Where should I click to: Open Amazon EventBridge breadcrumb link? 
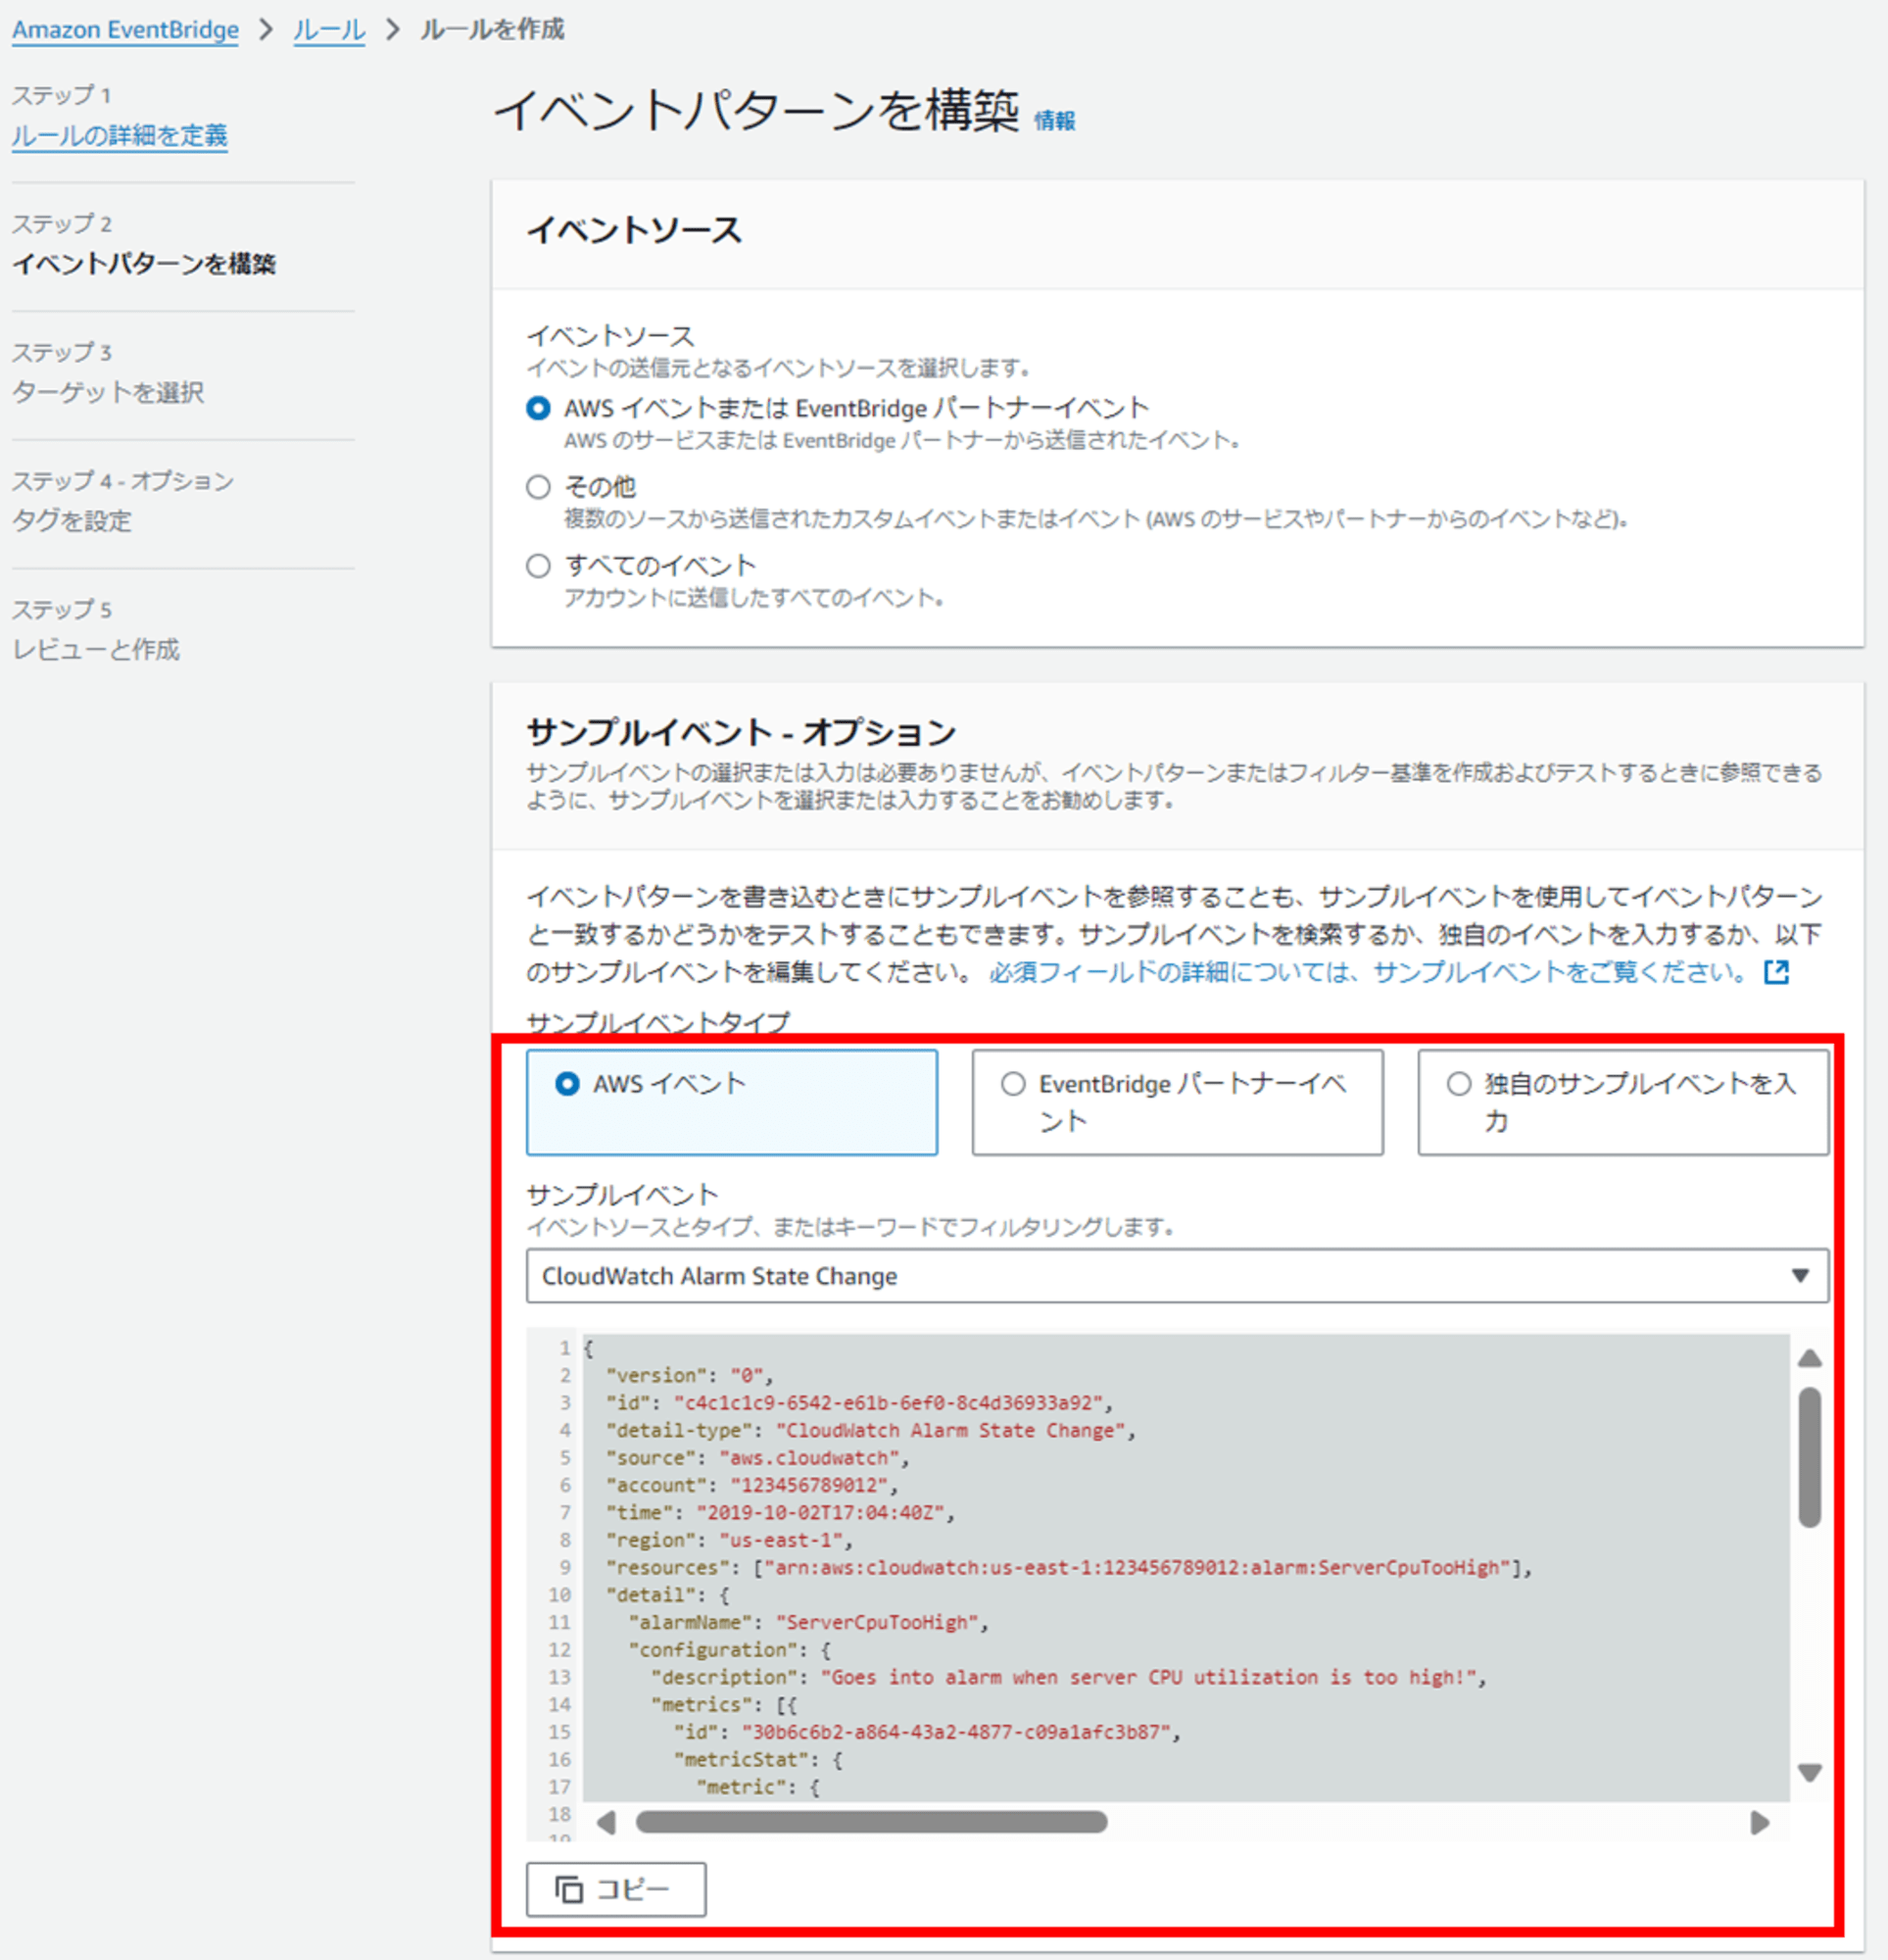(x=125, y=30)
